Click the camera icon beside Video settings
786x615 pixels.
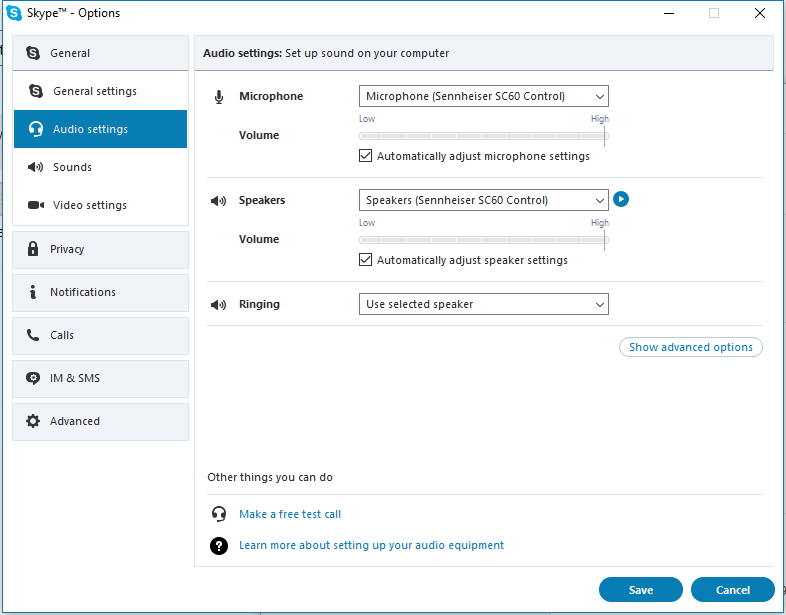coord(36,205)
